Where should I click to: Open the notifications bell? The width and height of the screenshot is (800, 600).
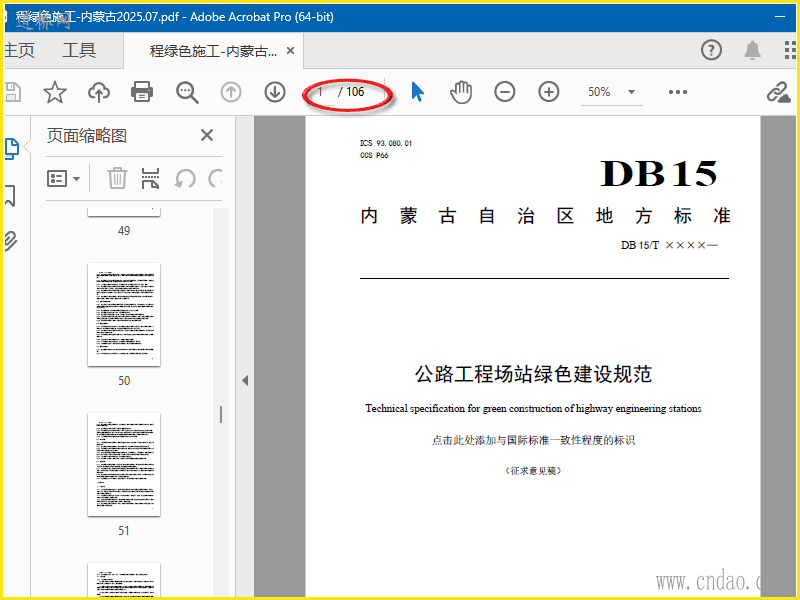click(x=752, y=50)
